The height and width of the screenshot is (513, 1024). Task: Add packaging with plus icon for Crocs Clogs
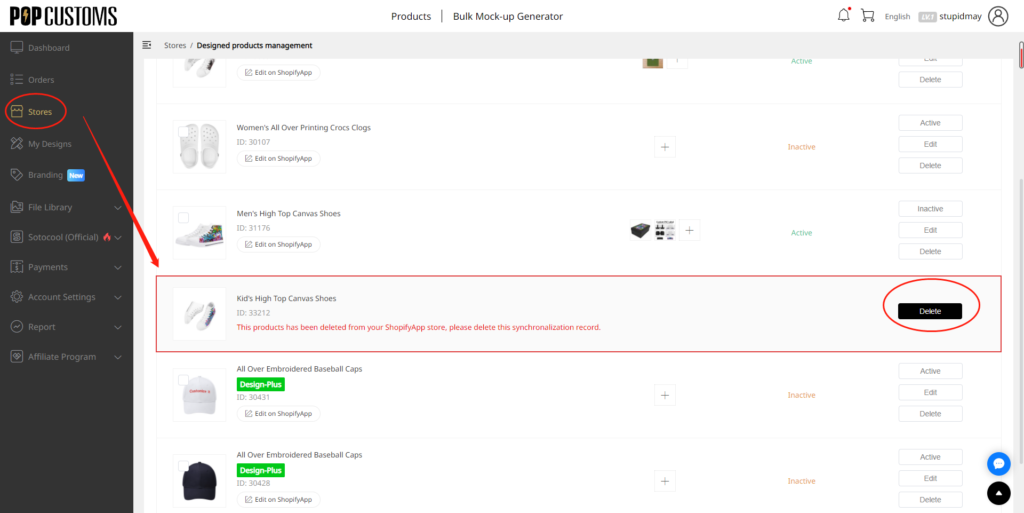[665, 147]
